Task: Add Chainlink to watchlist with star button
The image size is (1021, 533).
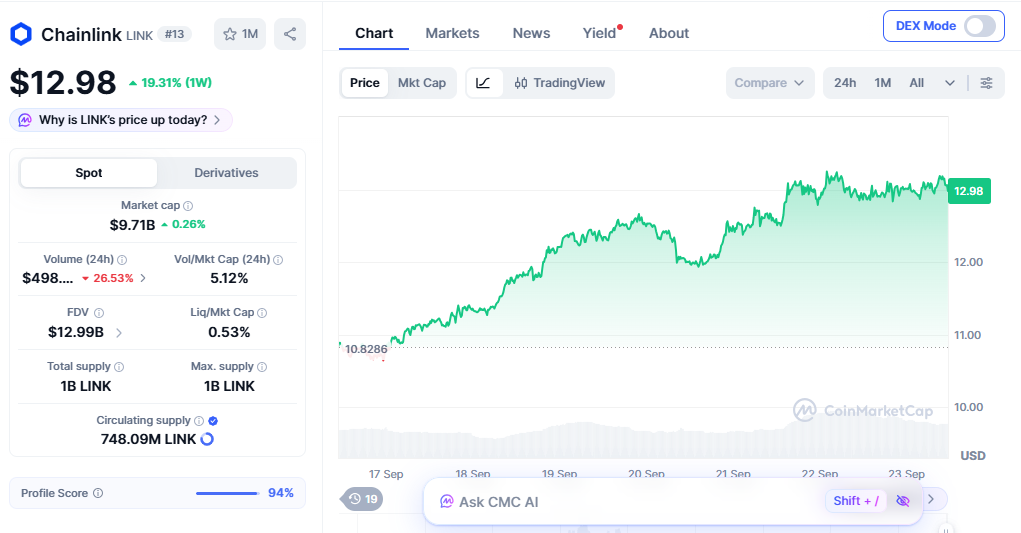Action: pos(240,34)
